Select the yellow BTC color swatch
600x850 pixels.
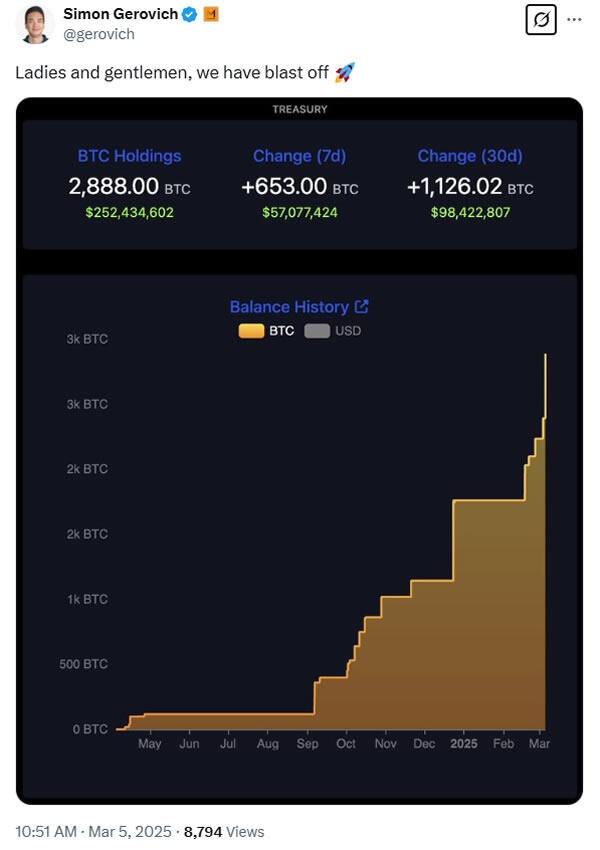(250, 330)
